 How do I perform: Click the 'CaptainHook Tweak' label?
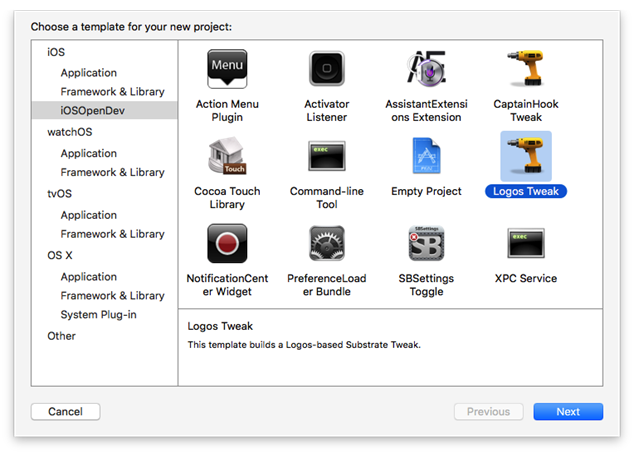tap(526, 110)
